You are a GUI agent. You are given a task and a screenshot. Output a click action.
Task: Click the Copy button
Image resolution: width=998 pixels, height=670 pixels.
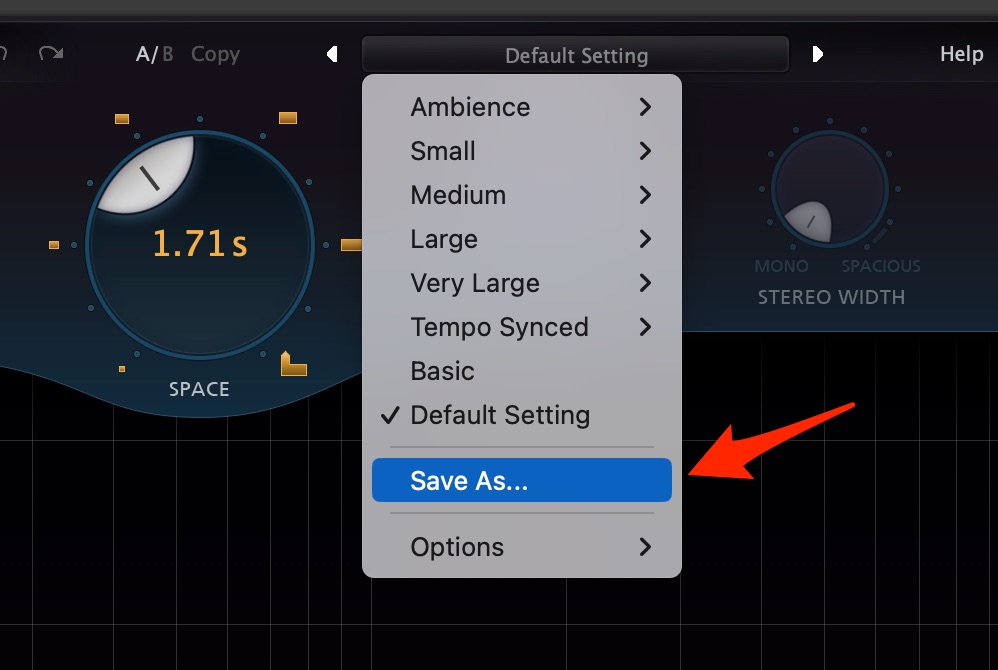click(x=215, y=55)
